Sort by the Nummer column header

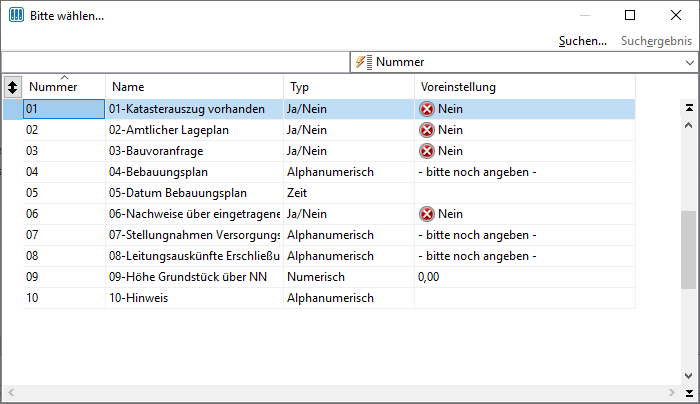point(64,87)
